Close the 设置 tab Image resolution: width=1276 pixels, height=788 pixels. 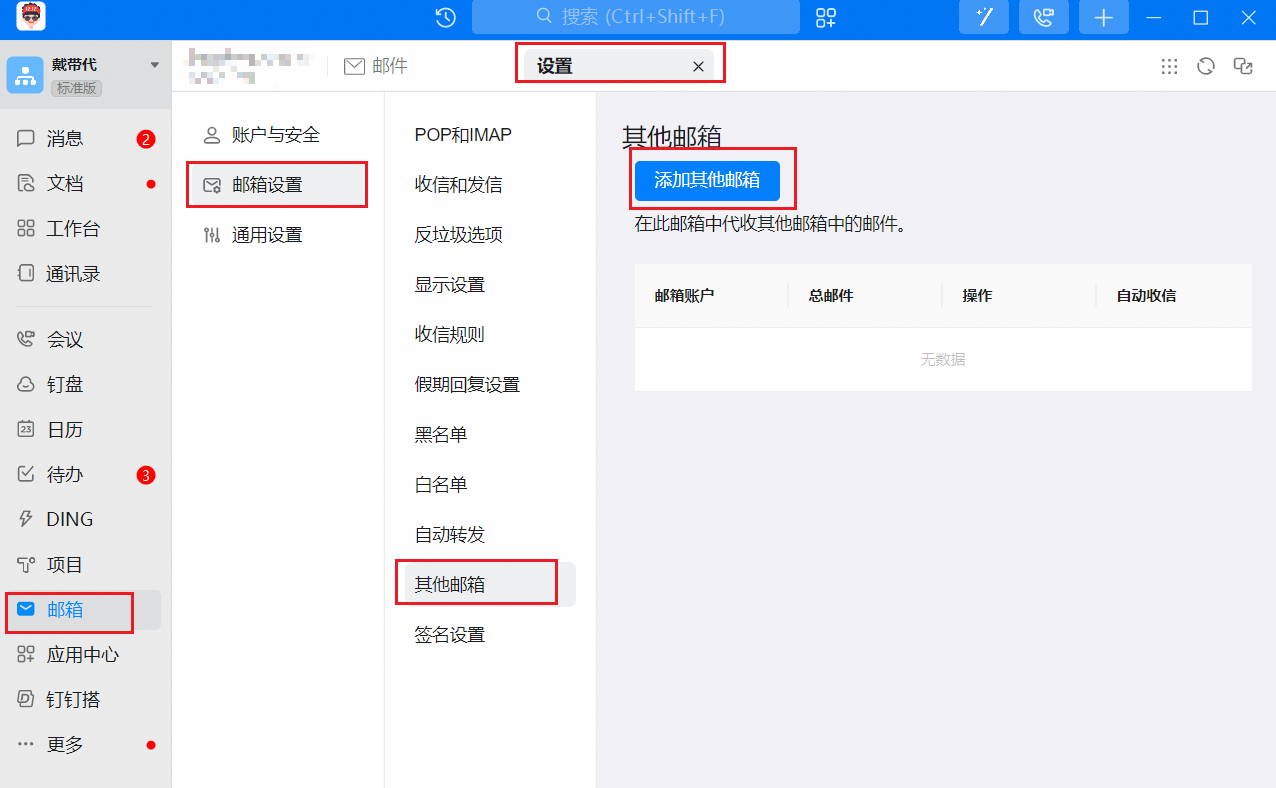pos(698,65)
